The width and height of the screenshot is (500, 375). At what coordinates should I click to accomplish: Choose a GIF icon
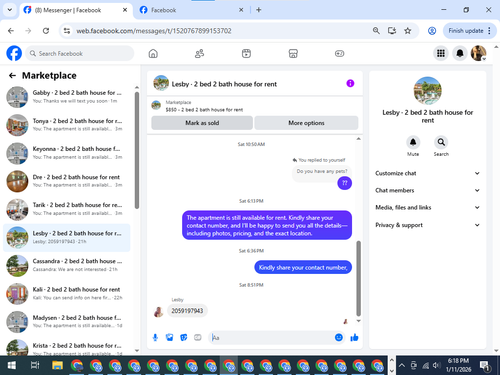click(x=198, y=338)
